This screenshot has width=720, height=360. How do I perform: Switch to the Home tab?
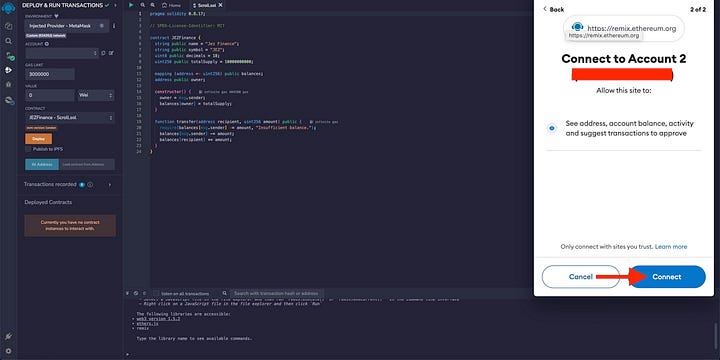click(x=171, y=5)
